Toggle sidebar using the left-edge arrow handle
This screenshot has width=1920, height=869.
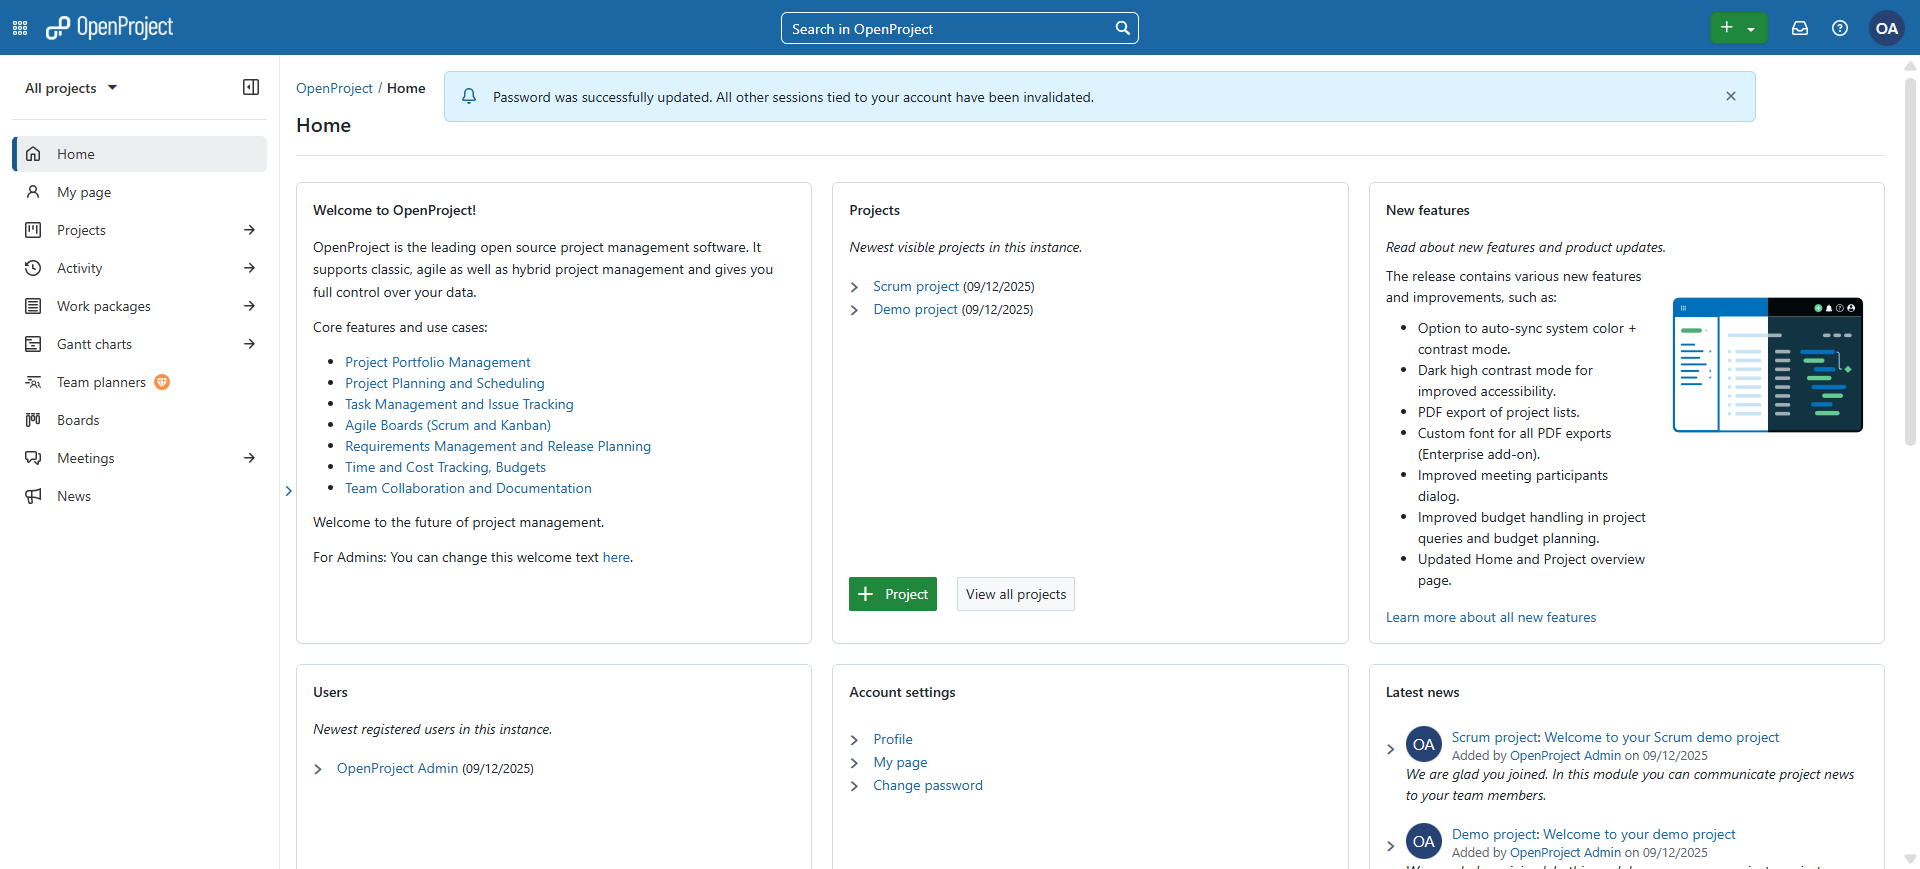tap(288, 491)
